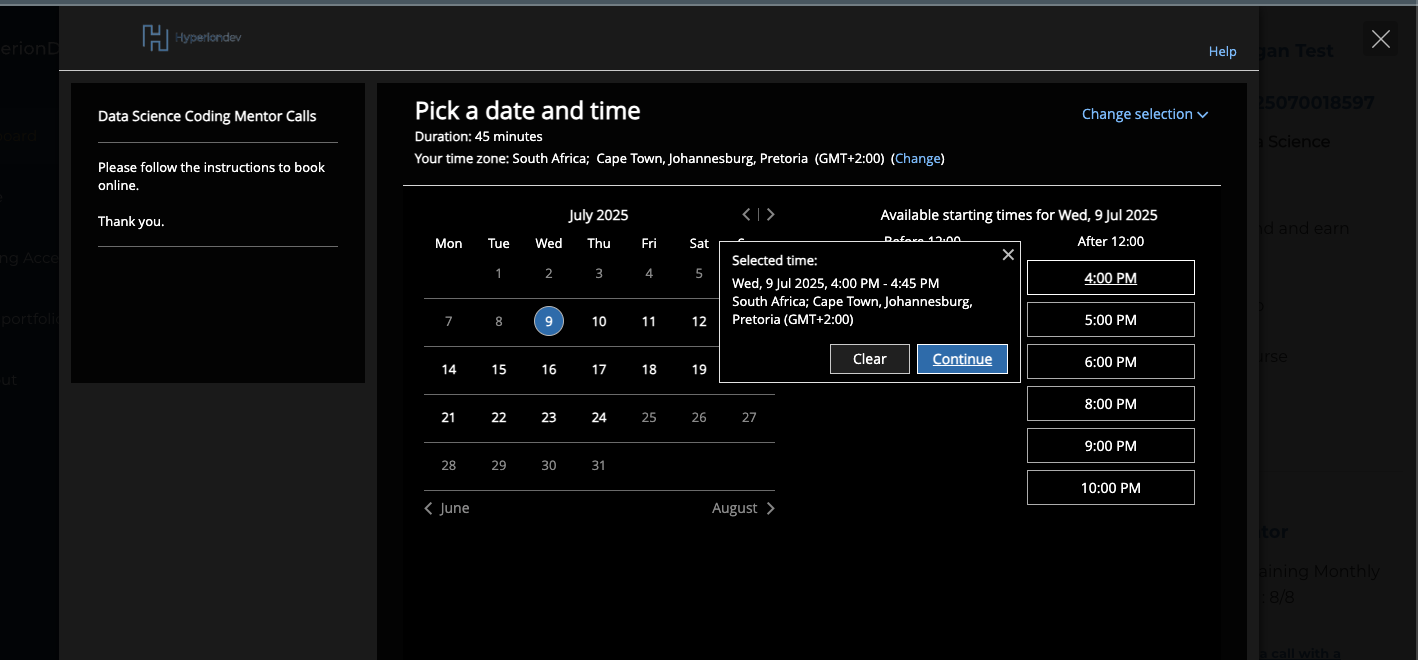The image size is (1418, 660).
Task: Go to the previous month arrow
Action: [x=746, y=214]
